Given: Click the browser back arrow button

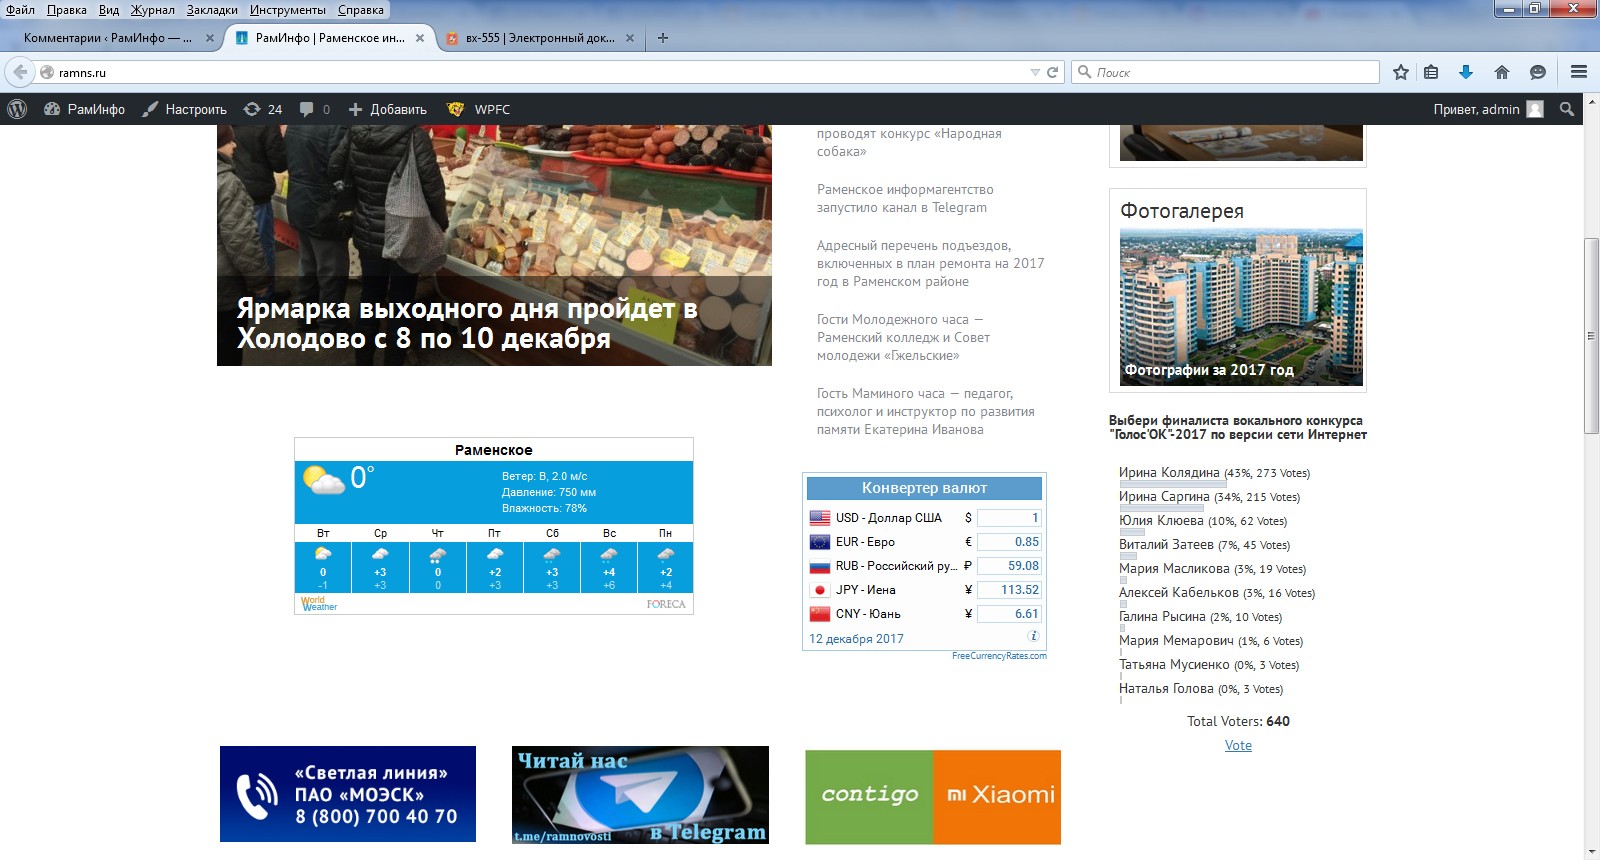Looking at the screenshot, I should tap(20, 72).
